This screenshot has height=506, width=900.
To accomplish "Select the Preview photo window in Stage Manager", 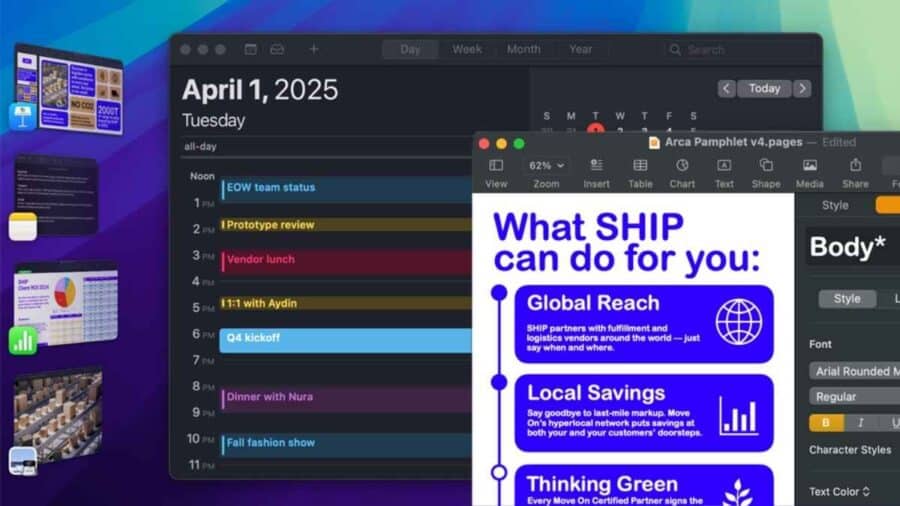I will (59, 414).
